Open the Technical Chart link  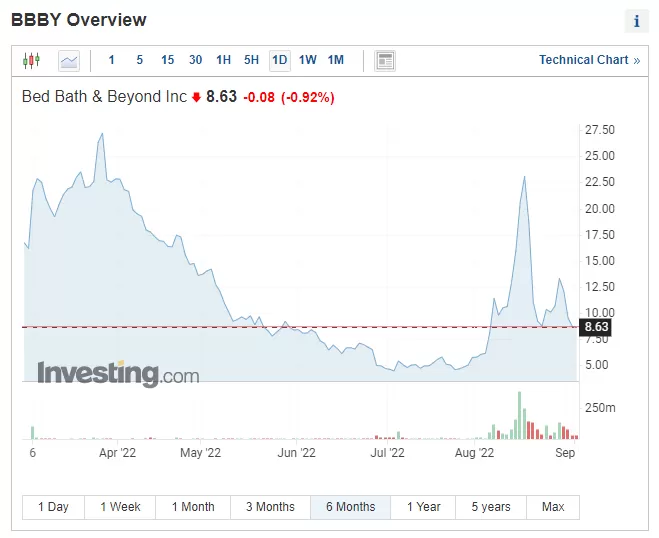tap(589, 60)
